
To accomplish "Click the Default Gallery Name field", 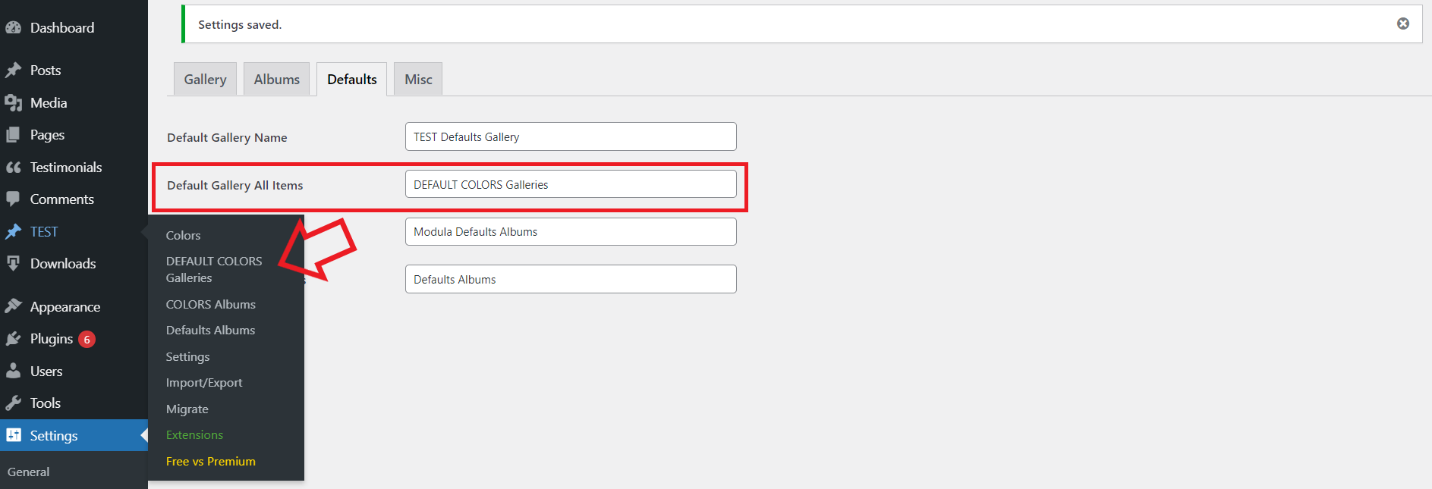I will click(x=571, y=137).
